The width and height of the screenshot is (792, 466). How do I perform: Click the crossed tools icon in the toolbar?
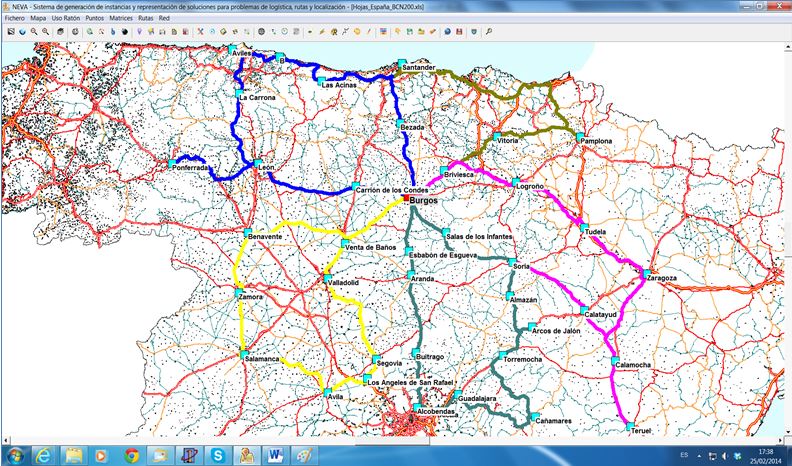click(200, 32)
